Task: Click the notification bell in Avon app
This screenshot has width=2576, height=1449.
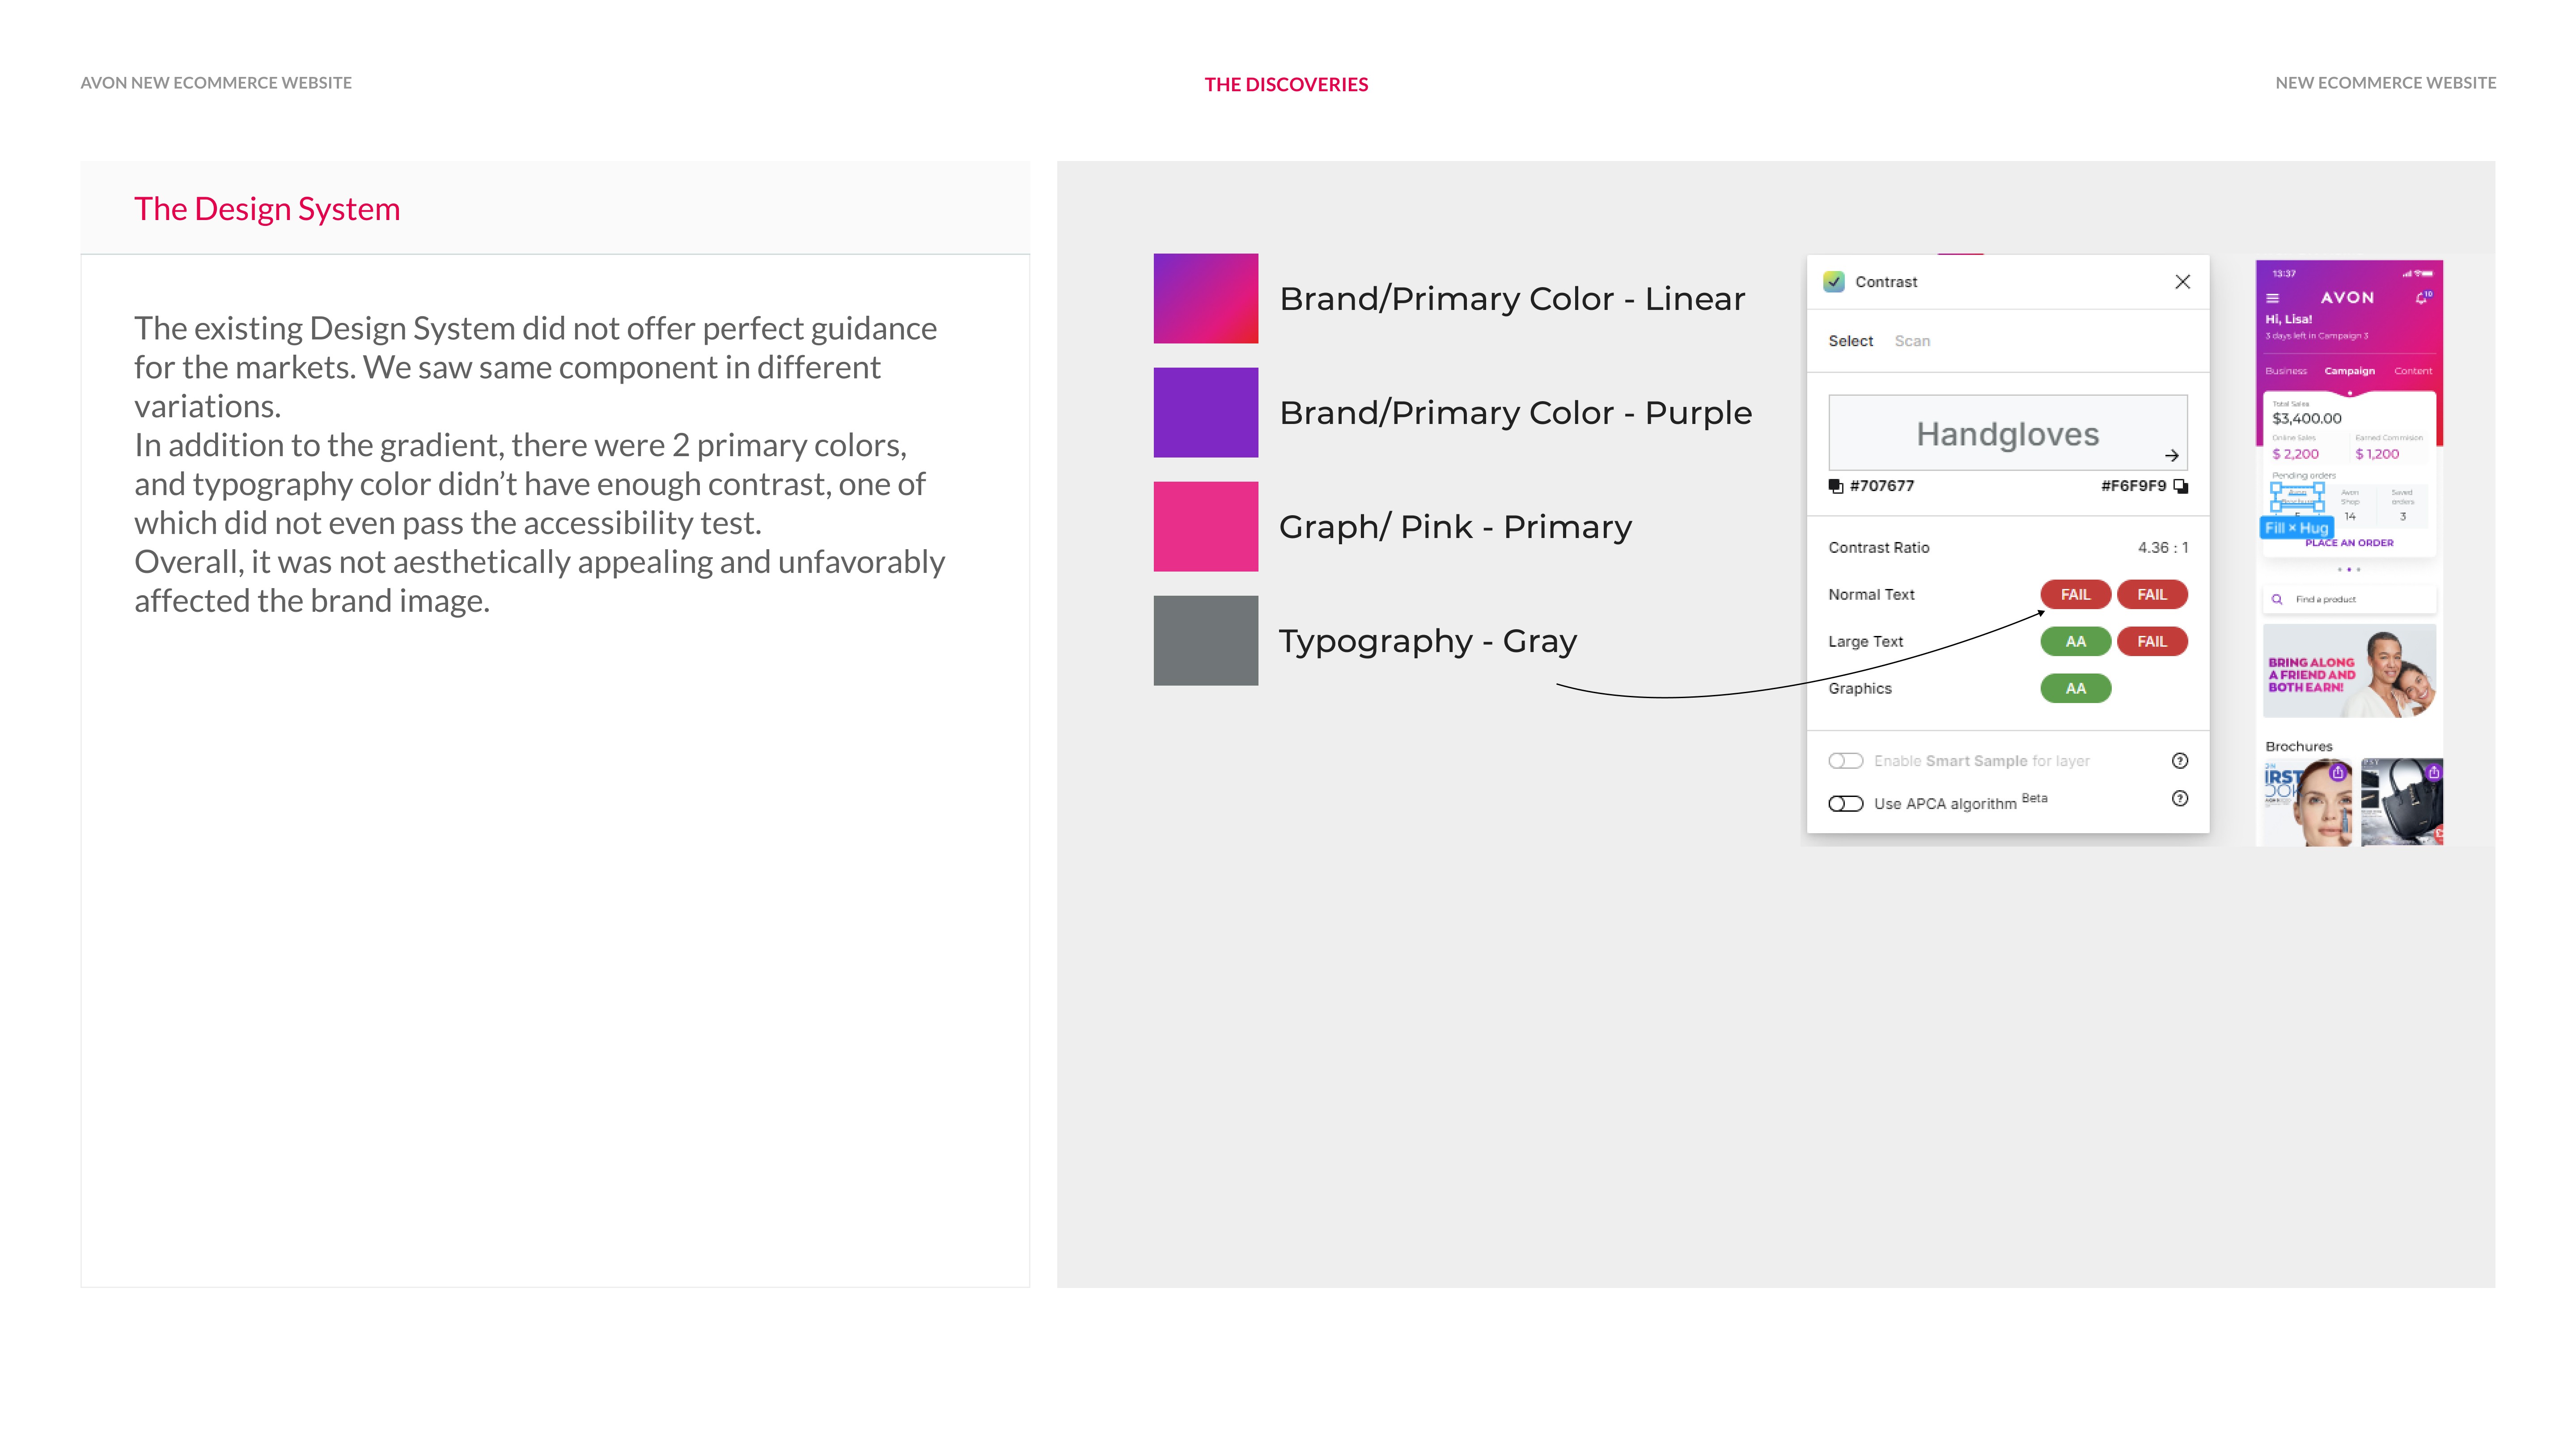Action: click(2421, 298)
